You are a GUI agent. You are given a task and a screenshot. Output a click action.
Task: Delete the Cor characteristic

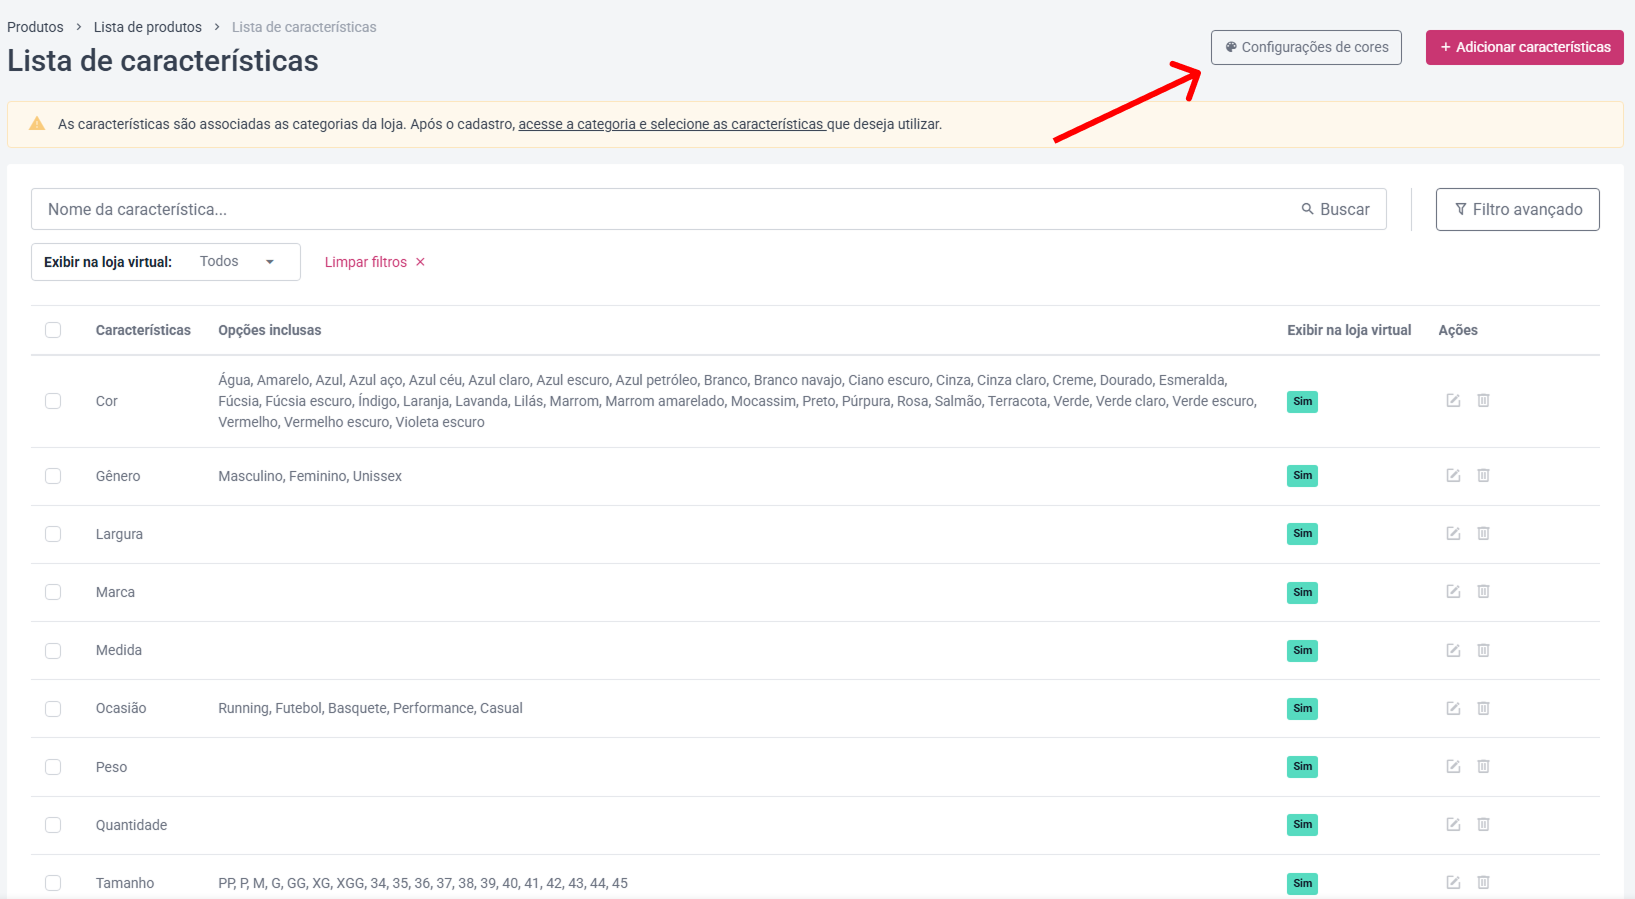(1484, 400)
